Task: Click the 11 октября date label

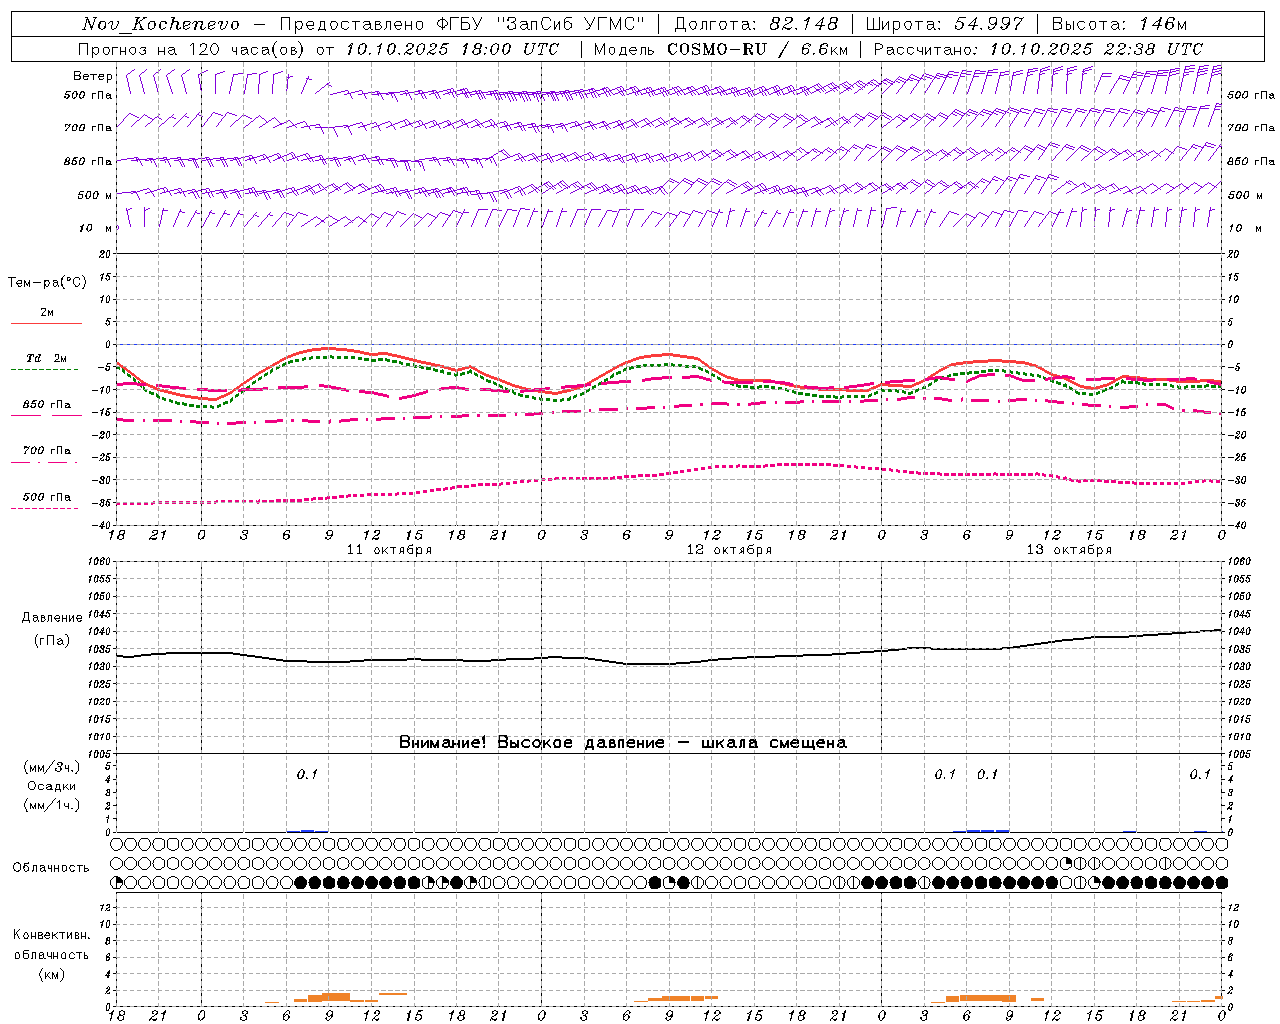Action: point(389,550)
